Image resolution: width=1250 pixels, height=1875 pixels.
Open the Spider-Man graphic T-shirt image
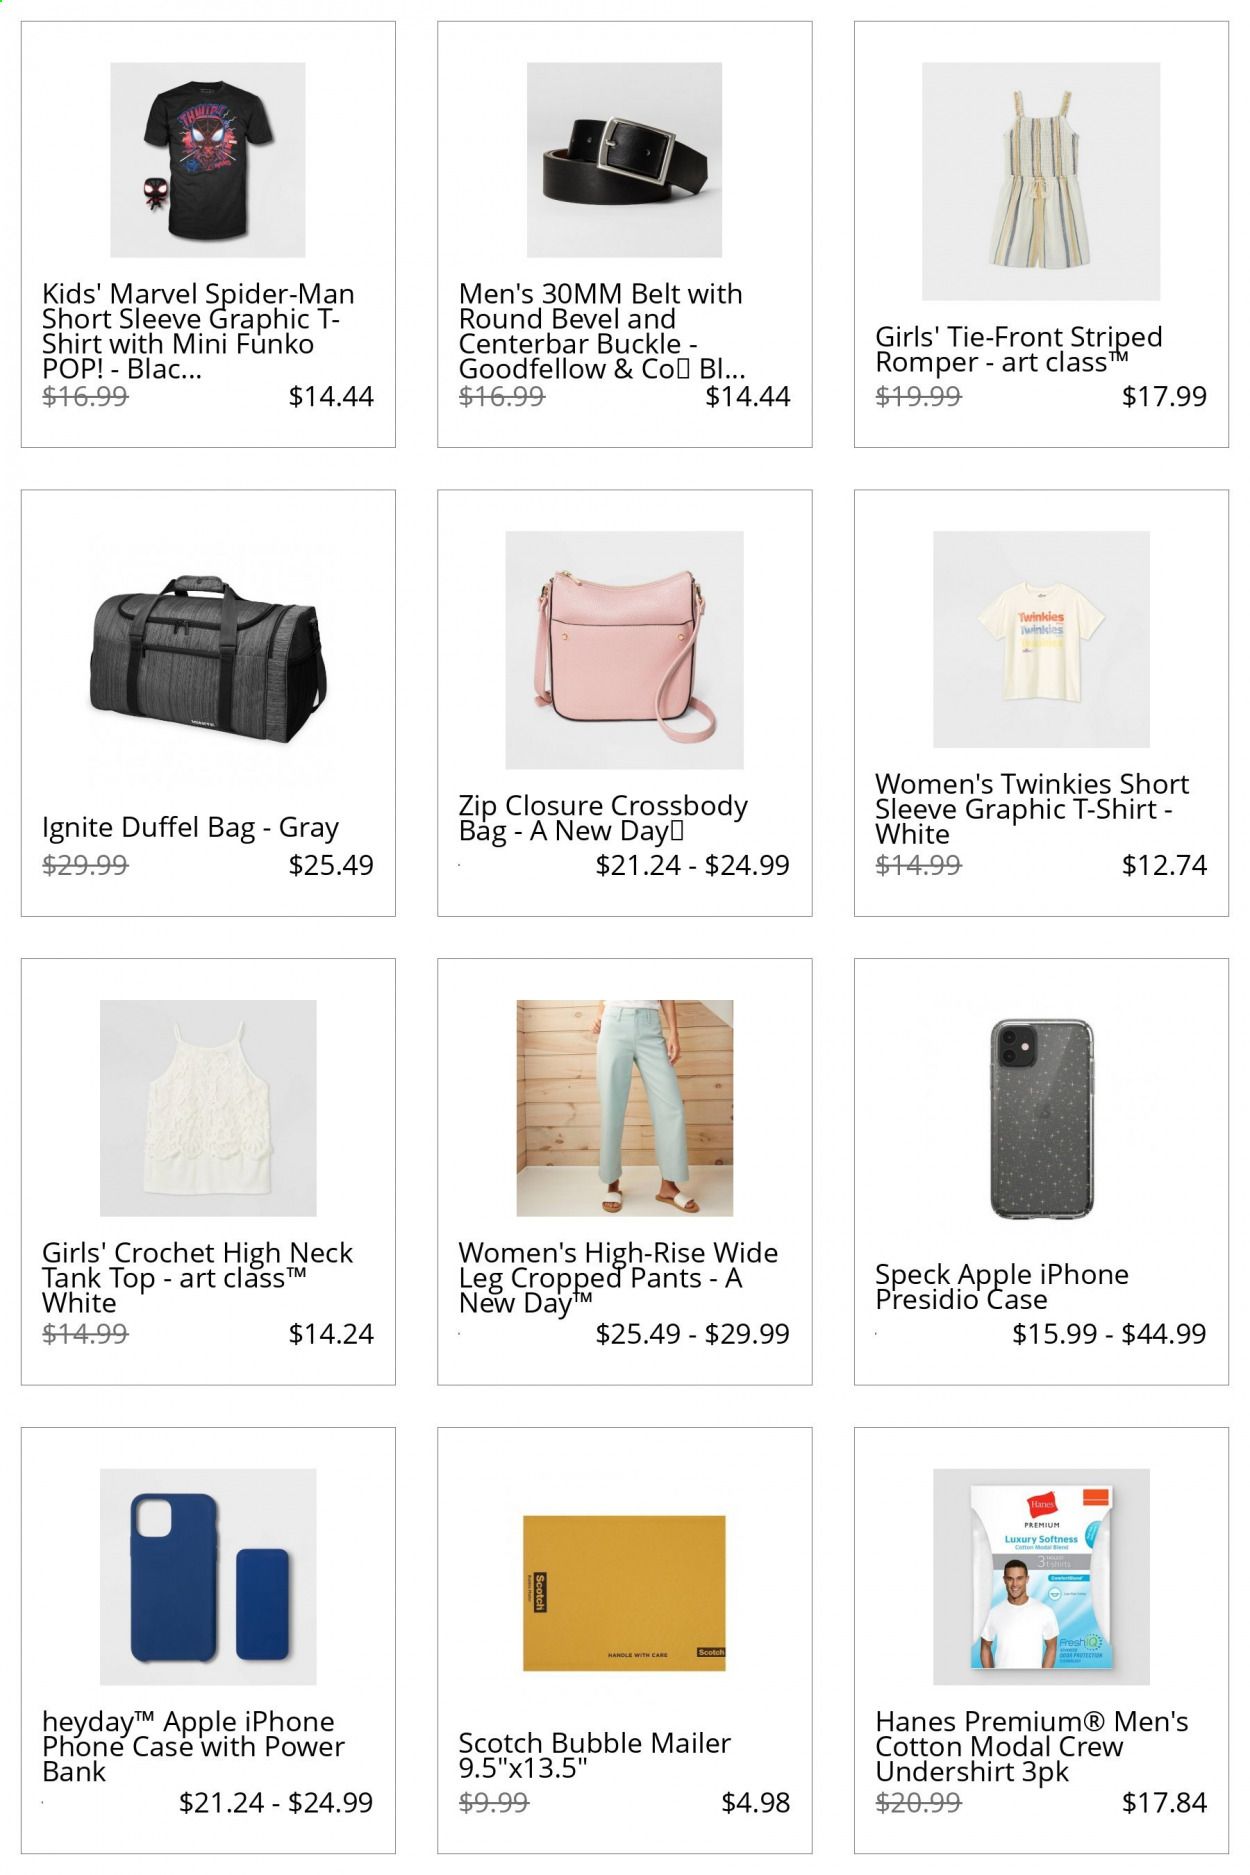click(x=208, y=160)
